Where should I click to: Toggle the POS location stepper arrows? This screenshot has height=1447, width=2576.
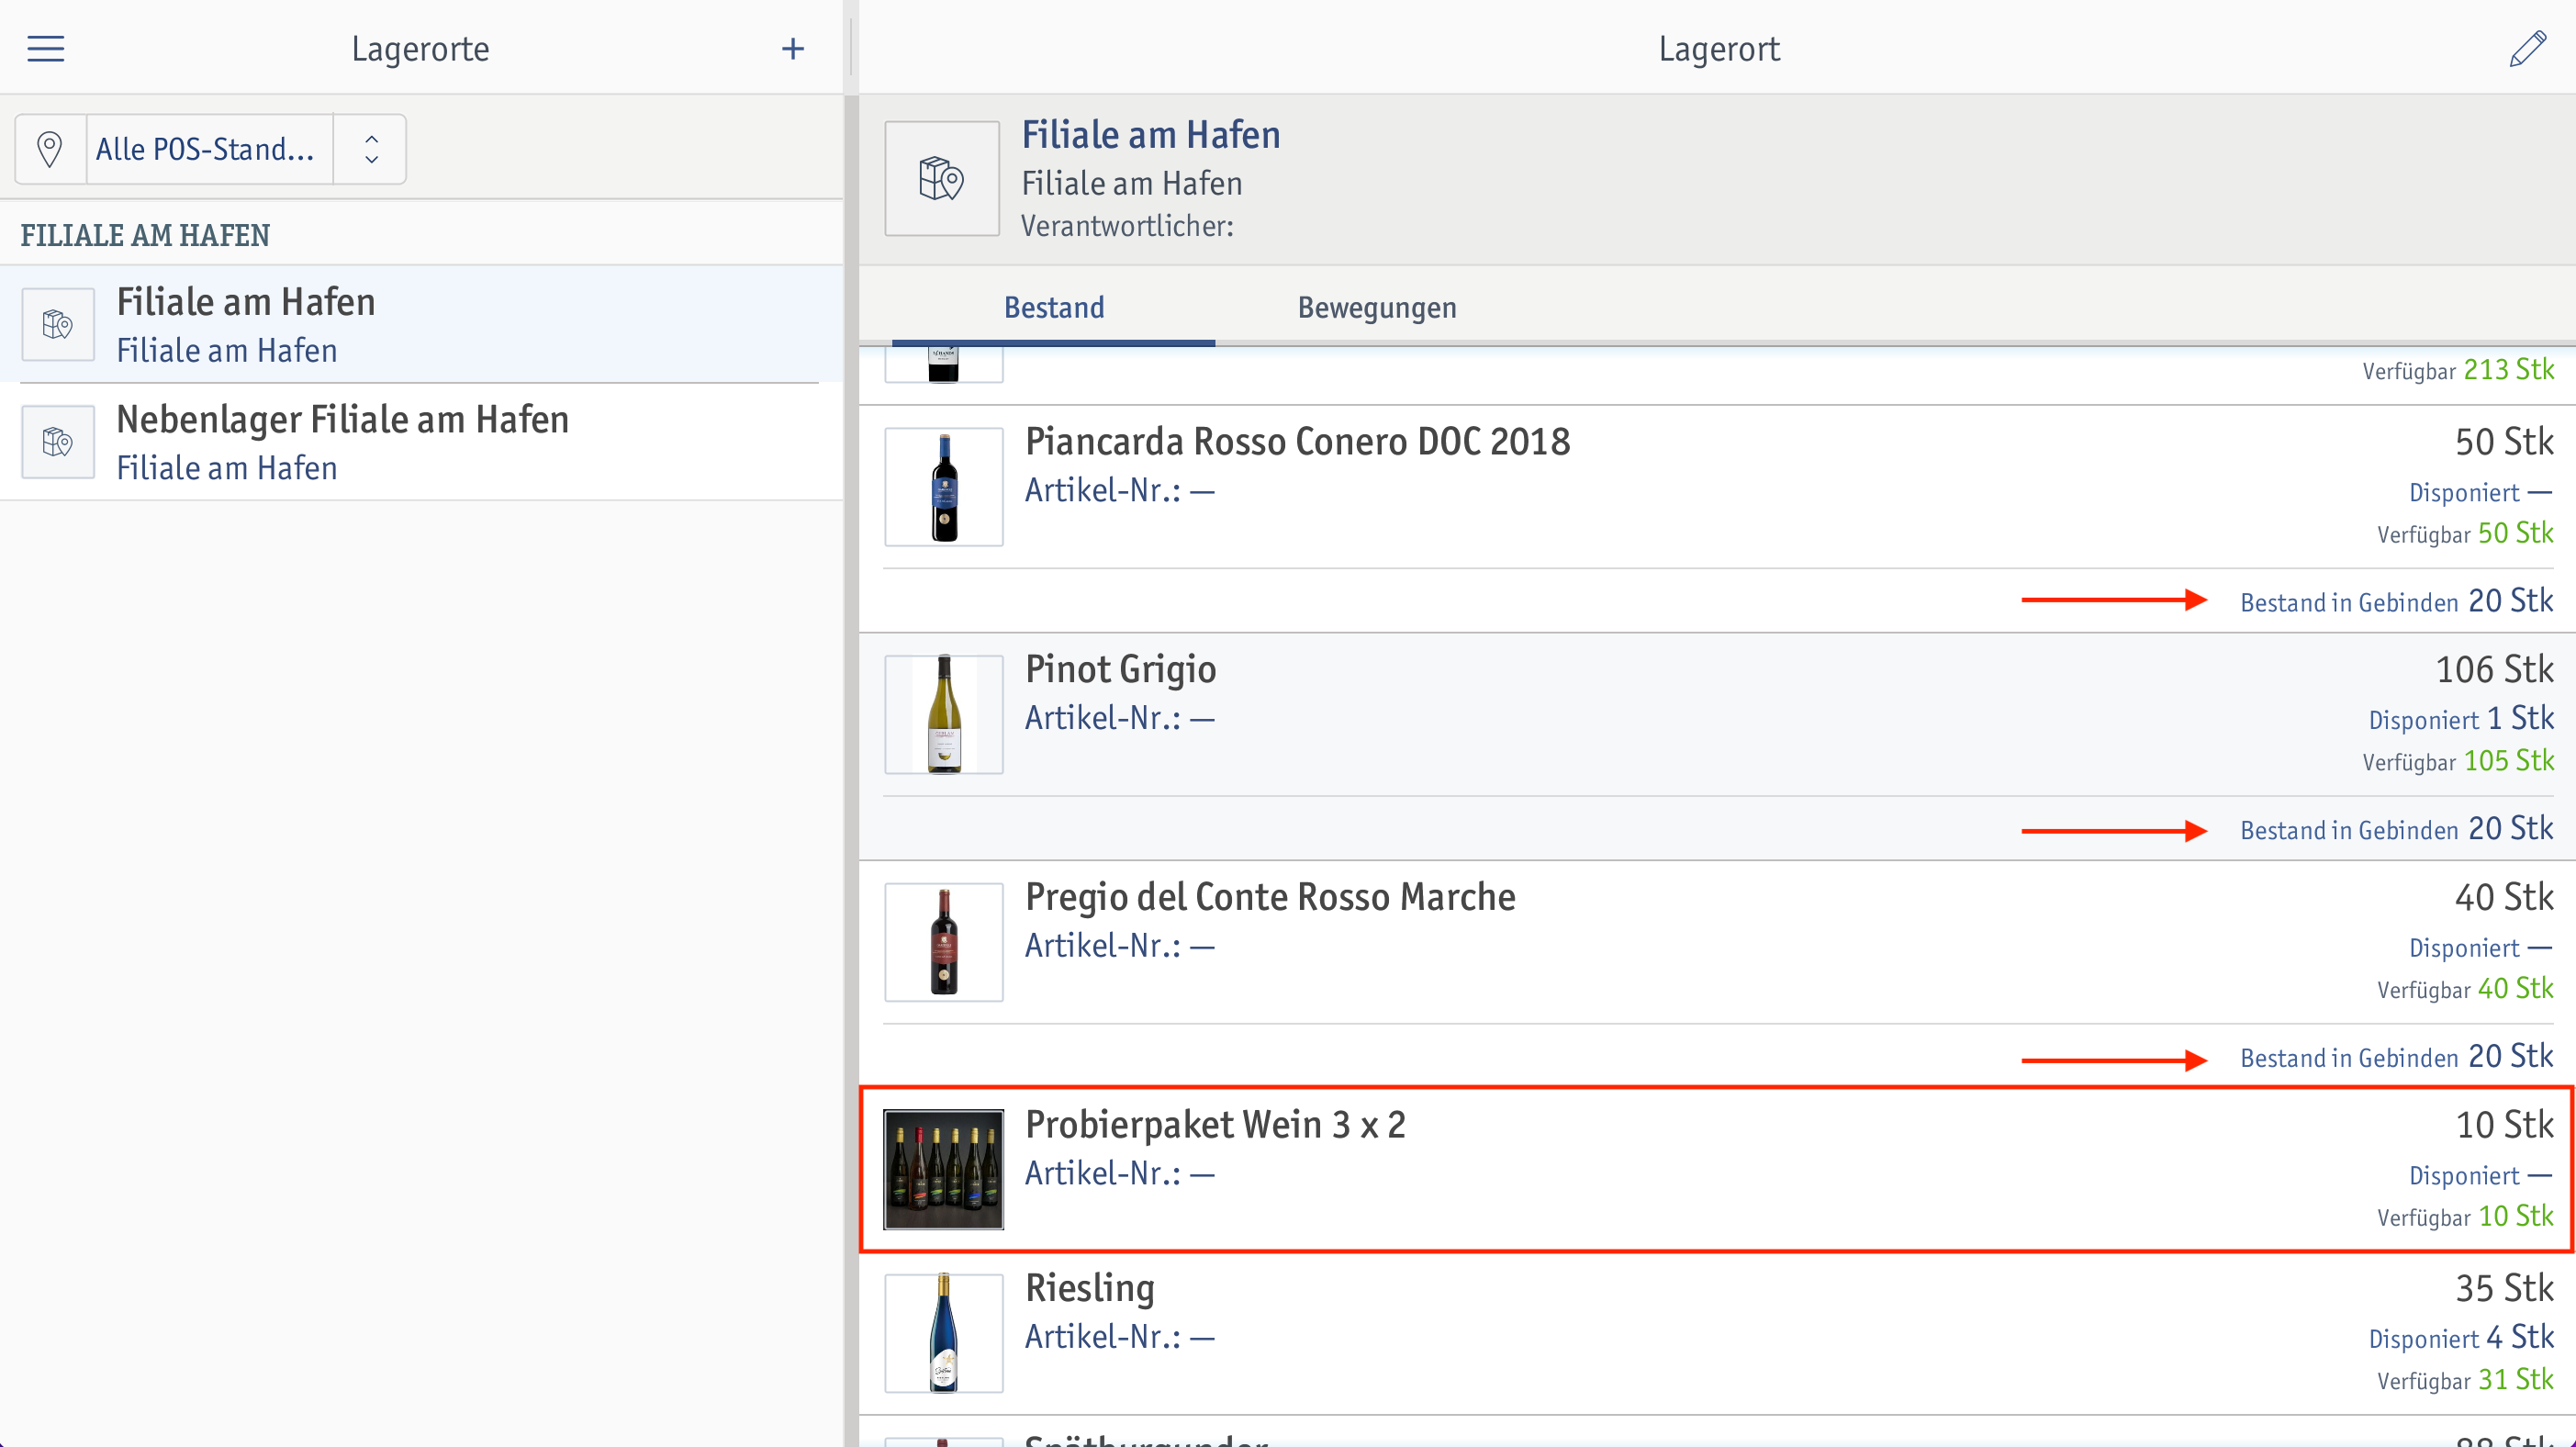pos(371,149)
